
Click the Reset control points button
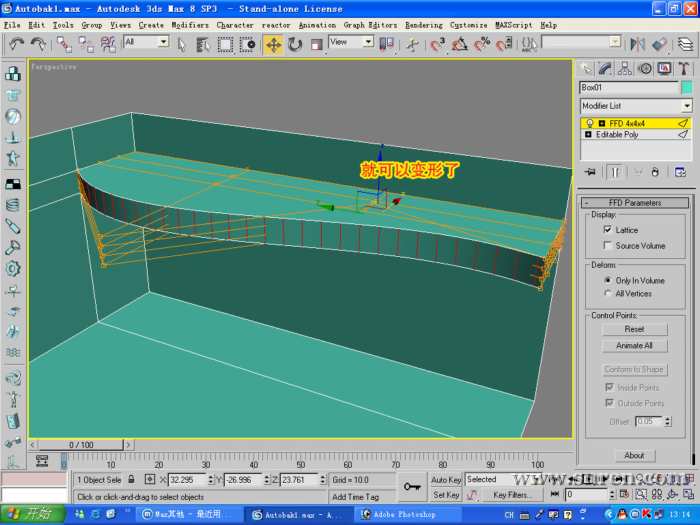[x=634, y=329]
